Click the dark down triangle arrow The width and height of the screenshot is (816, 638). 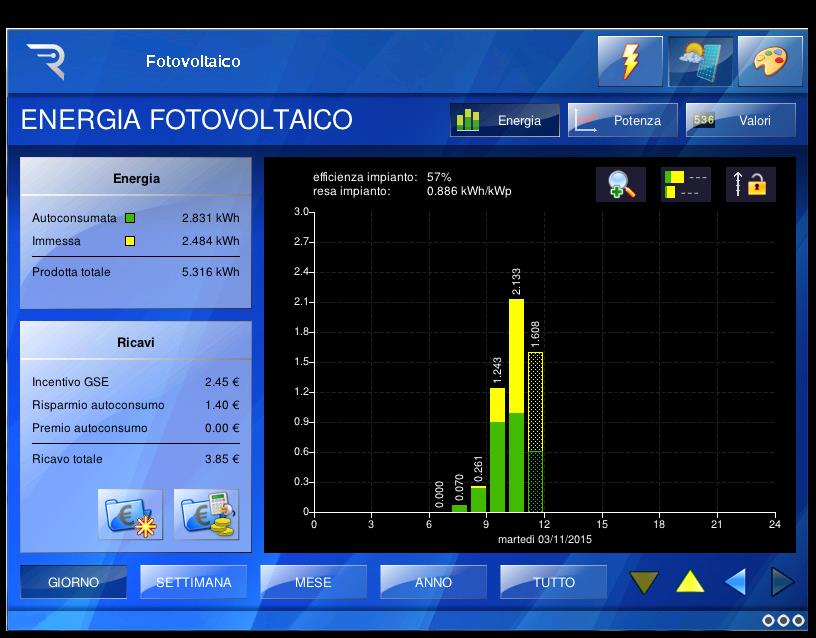(x=645, y=582)
